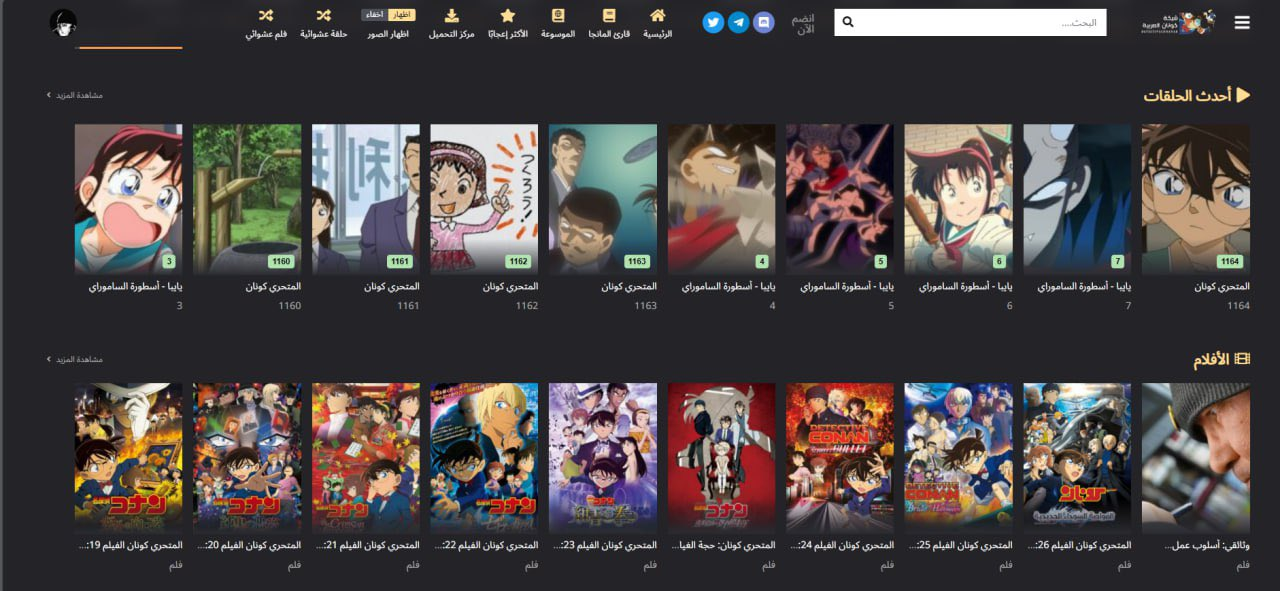
Task: Open the Twitter bird icon
Action: click(x=713, y=22)
